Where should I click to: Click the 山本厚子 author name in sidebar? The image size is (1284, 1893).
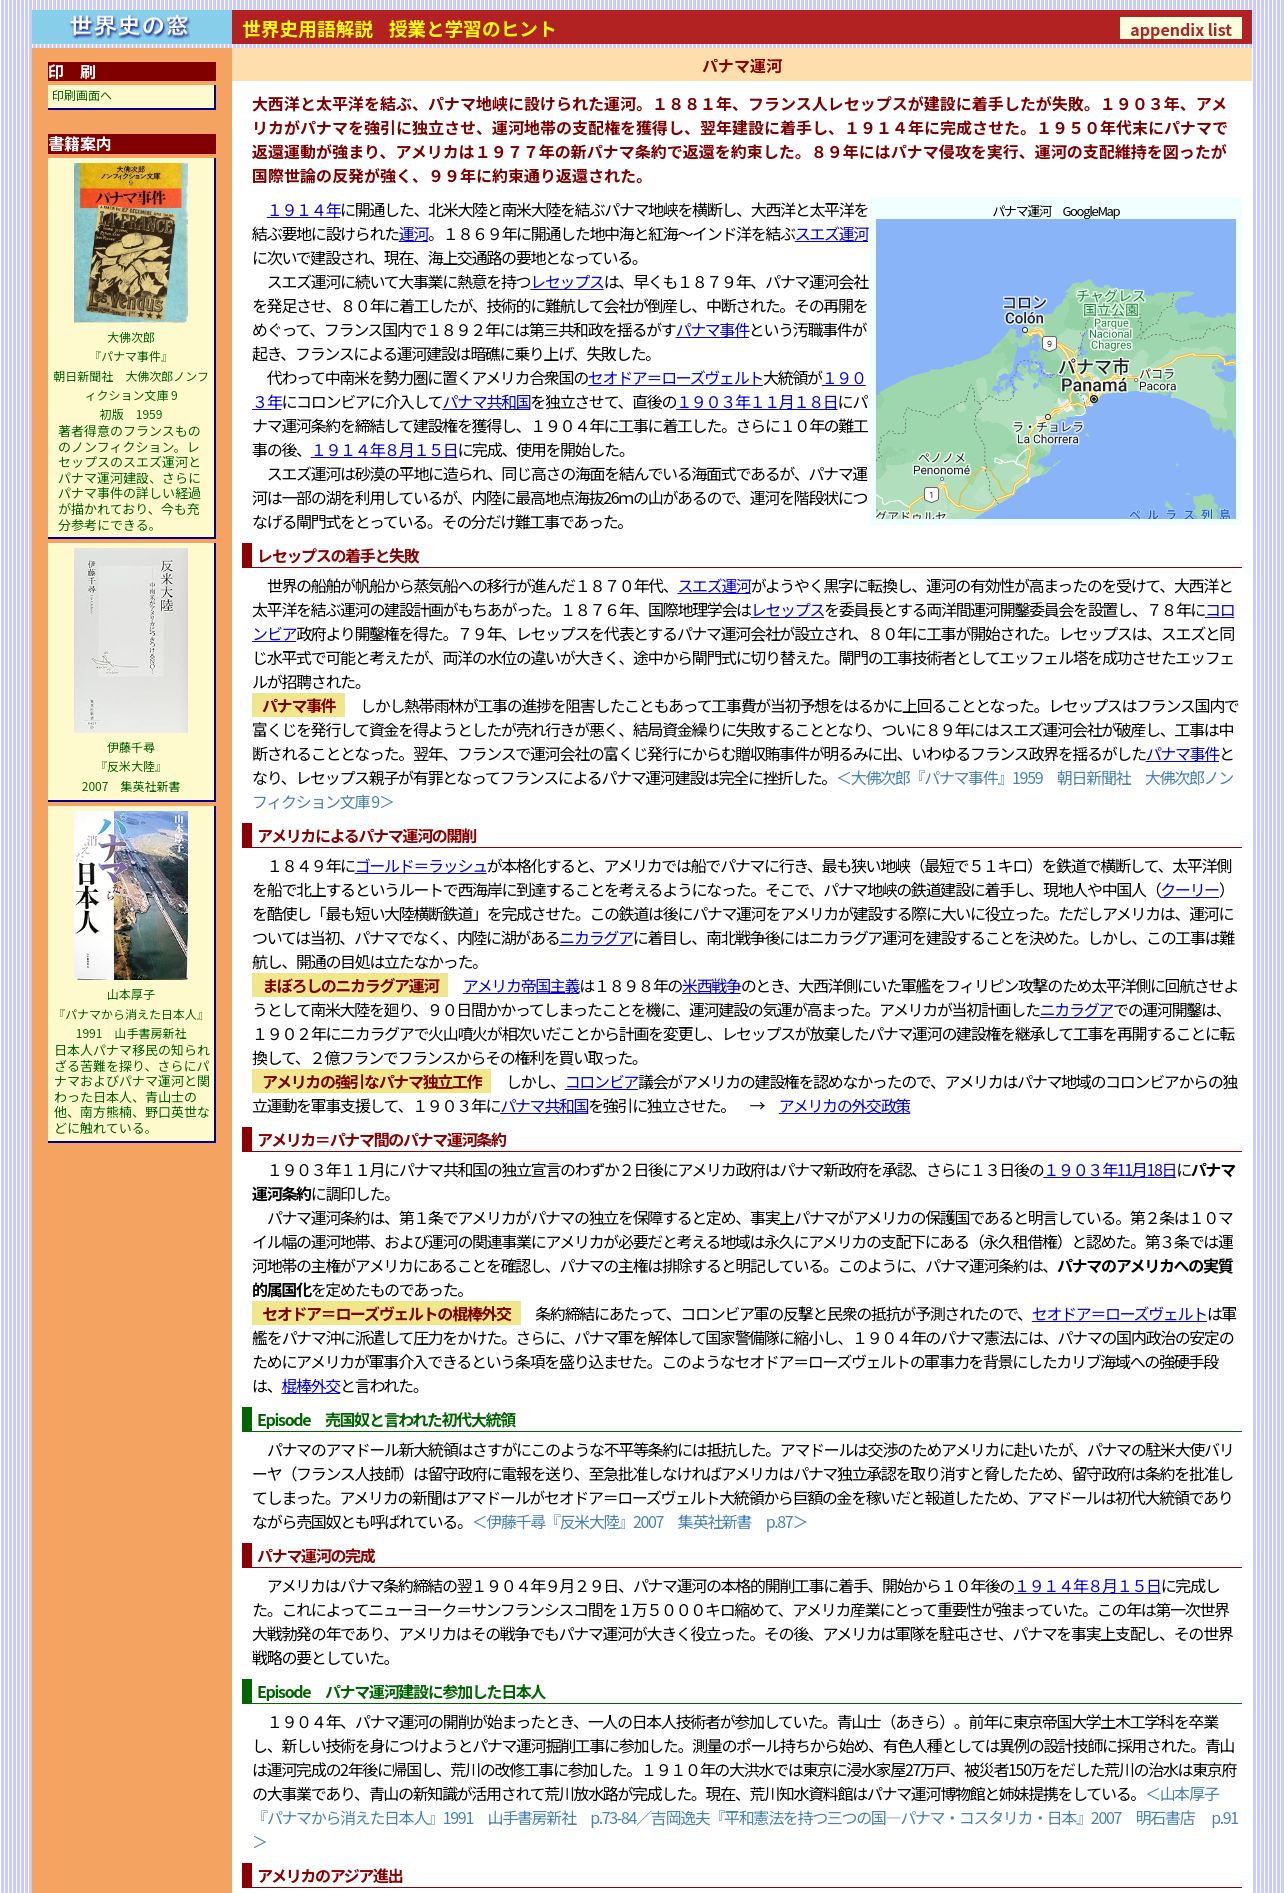(131, 994)
